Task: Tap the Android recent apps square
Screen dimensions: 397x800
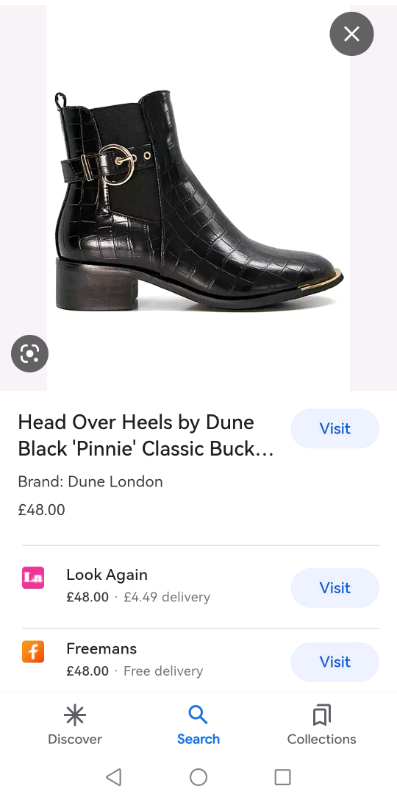Action: [283, 777]
